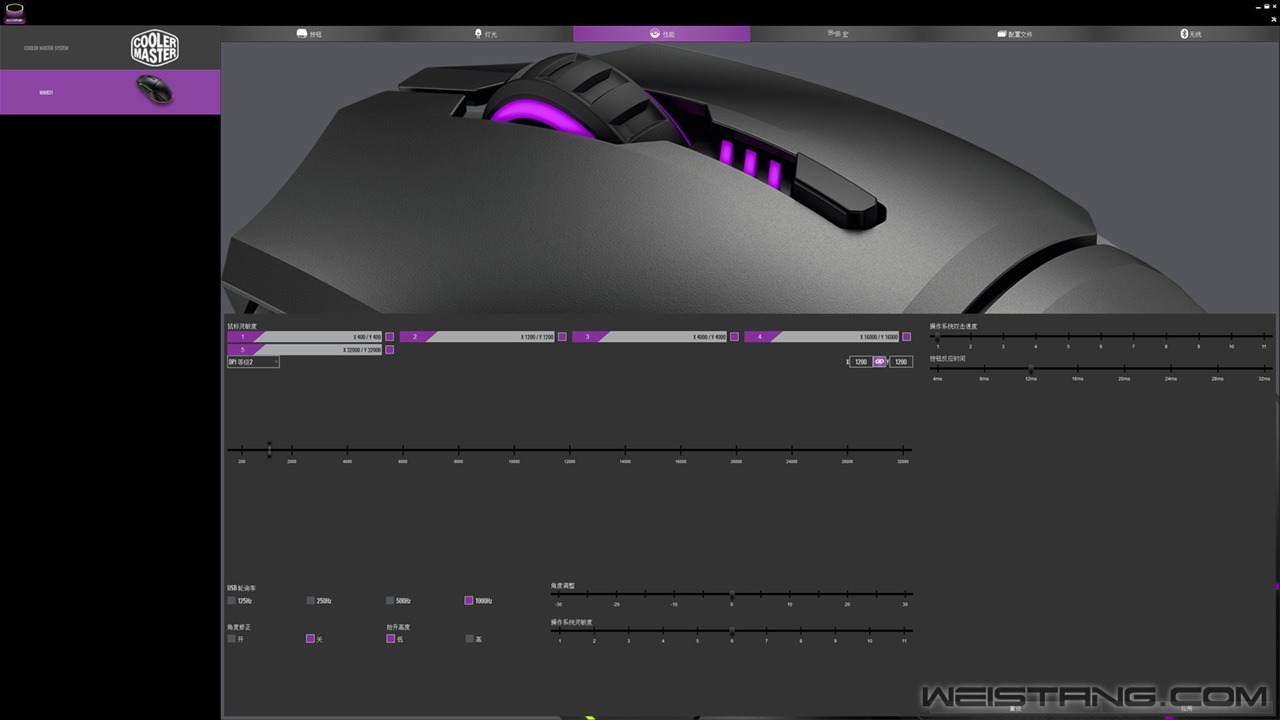Click the Y DPI value field

tap(901, 362)
